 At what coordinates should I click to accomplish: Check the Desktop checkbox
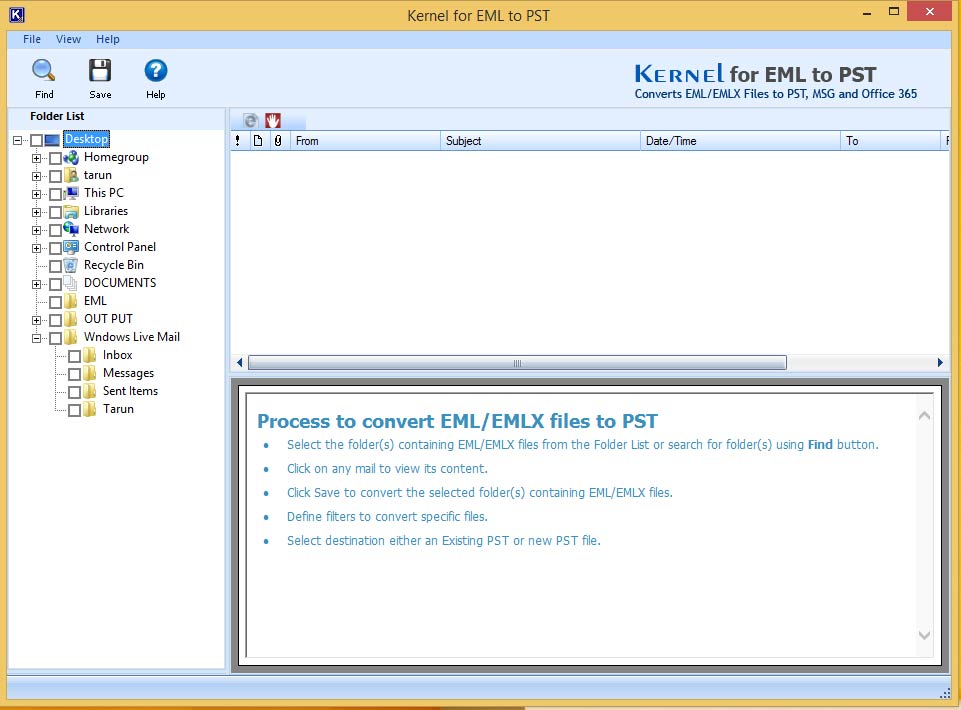tap(36, 140)
